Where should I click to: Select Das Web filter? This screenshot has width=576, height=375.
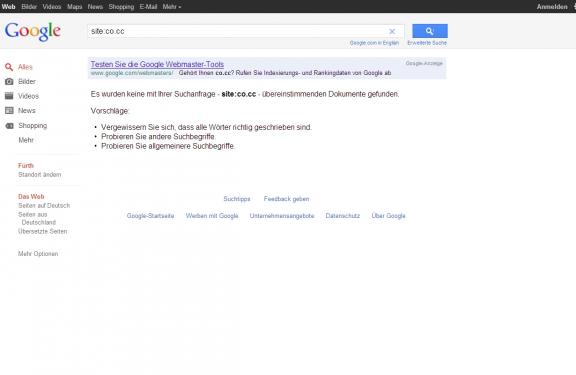[31, 196]
